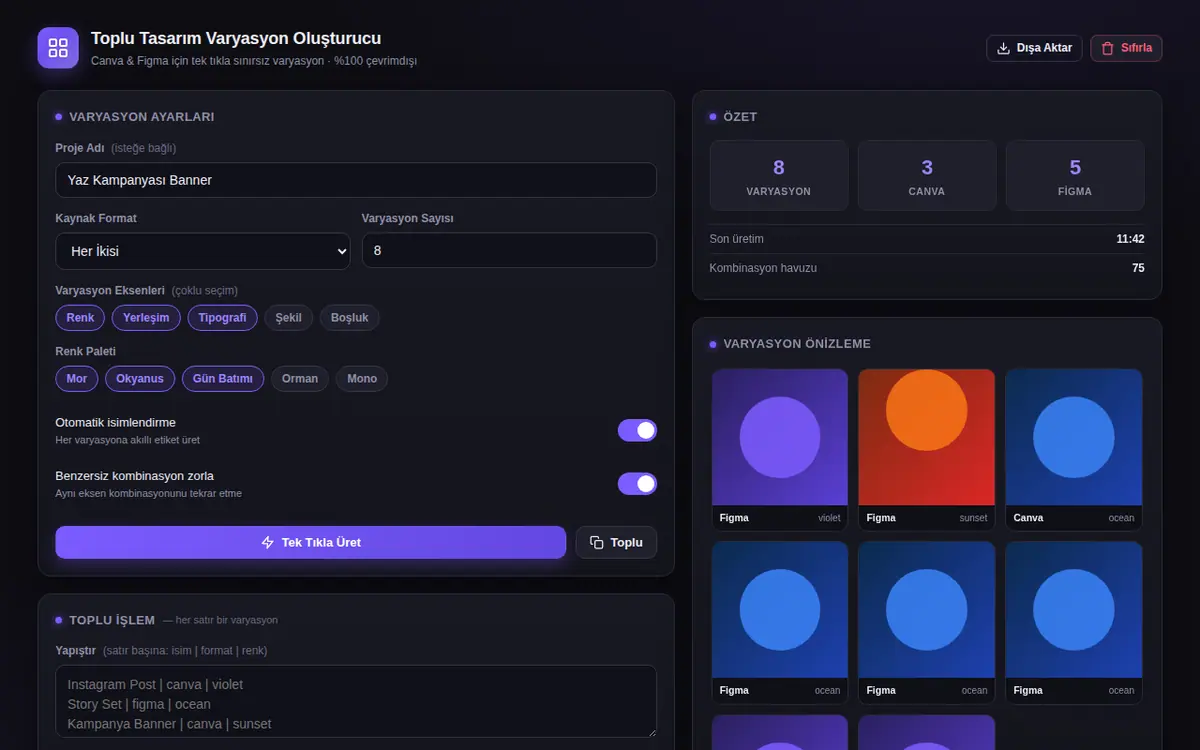The height and width of the screenshot is (750, 1200).
Task: Click the Toplu Tasarım Varyasyon Oluşturucu title
Action: click(236, 39)
